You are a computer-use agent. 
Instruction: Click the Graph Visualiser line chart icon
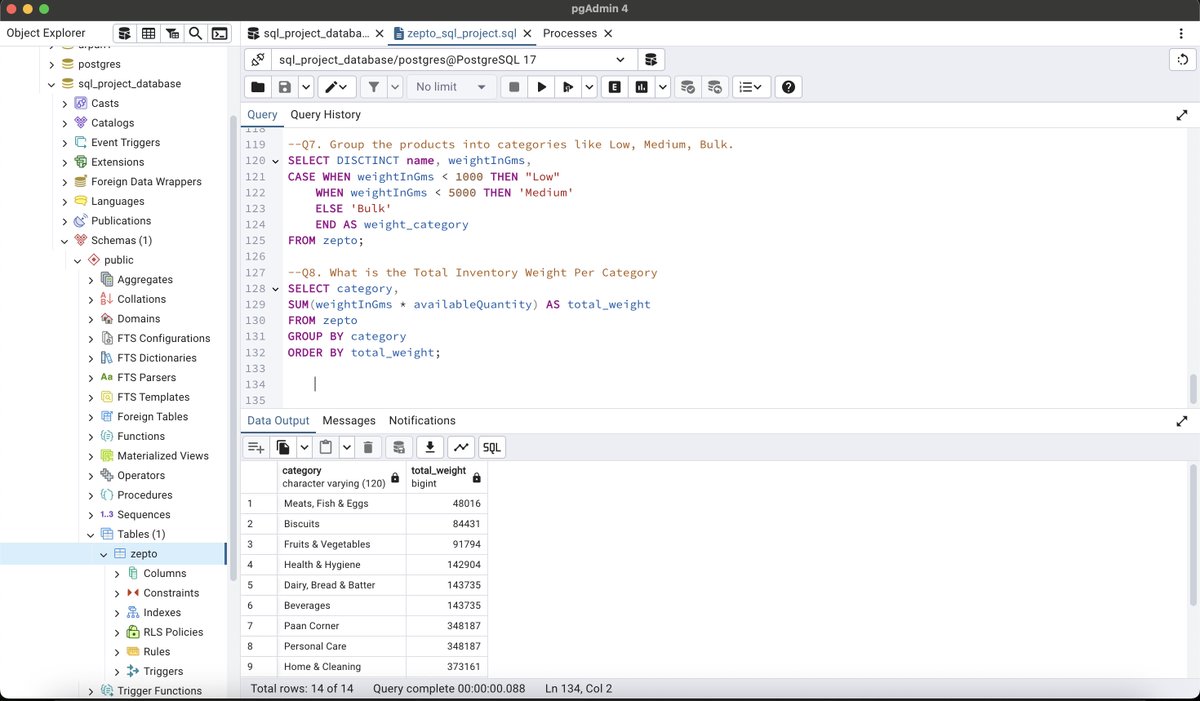[460, 447]
